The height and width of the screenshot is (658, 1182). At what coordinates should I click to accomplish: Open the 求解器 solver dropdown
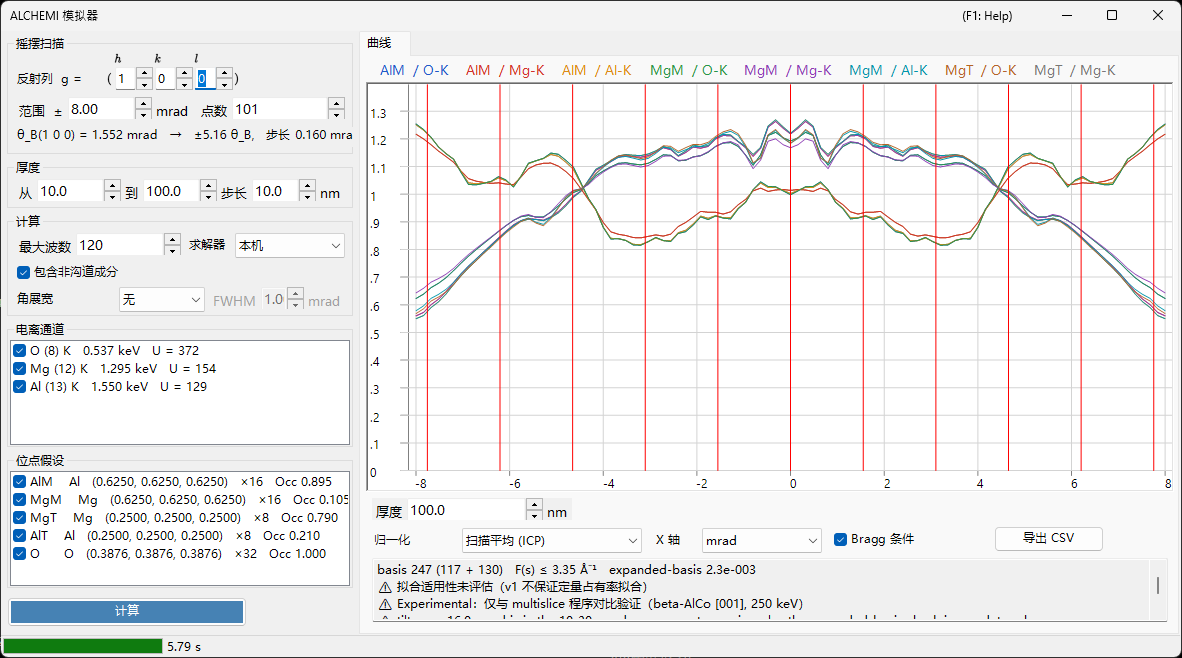coord(289,246)
